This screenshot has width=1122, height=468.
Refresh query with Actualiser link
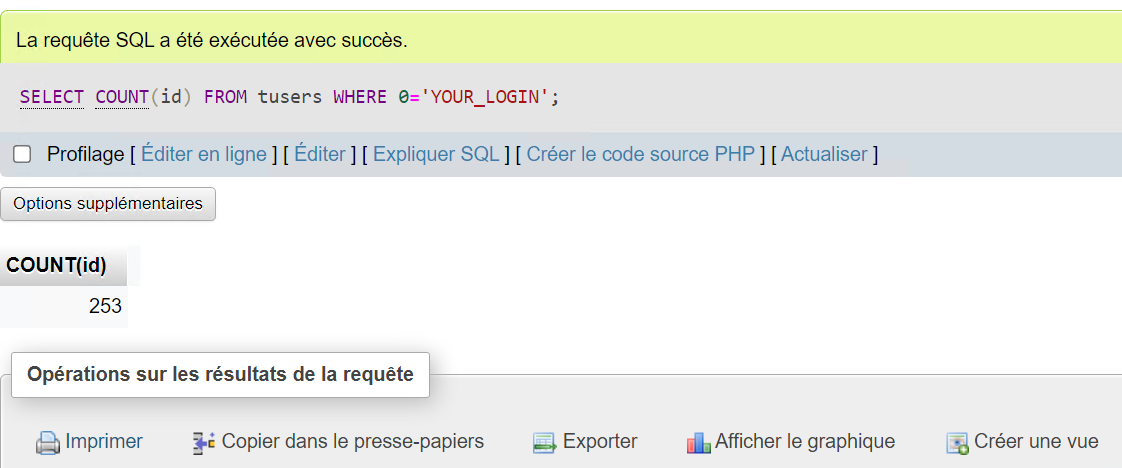click(824, 154)
